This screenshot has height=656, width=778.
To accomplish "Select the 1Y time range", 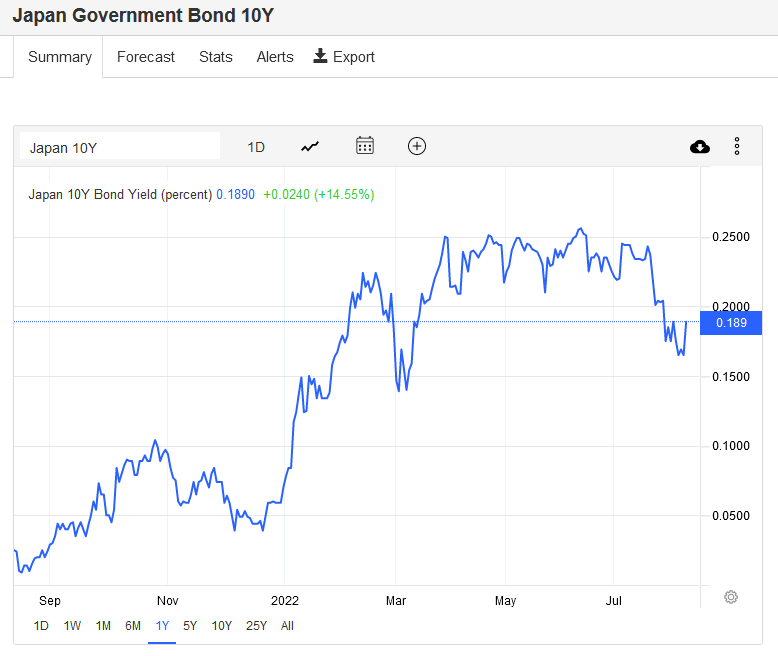I will tap(162, 626).
